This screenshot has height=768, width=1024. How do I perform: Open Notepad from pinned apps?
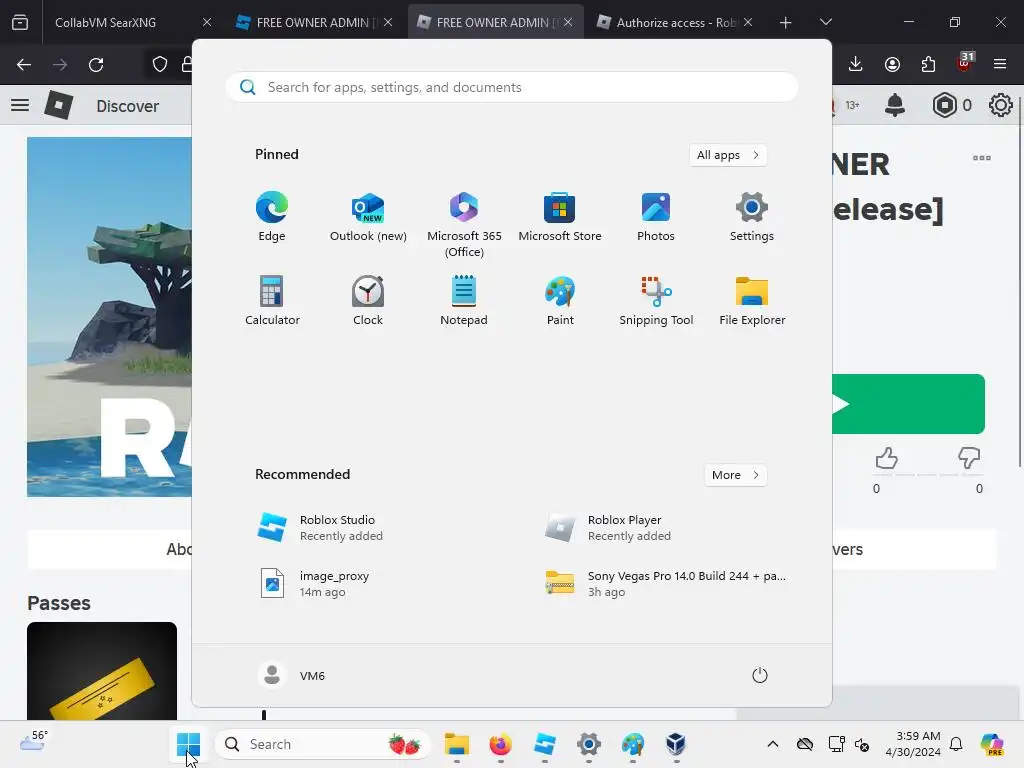(x=464, y=300)
